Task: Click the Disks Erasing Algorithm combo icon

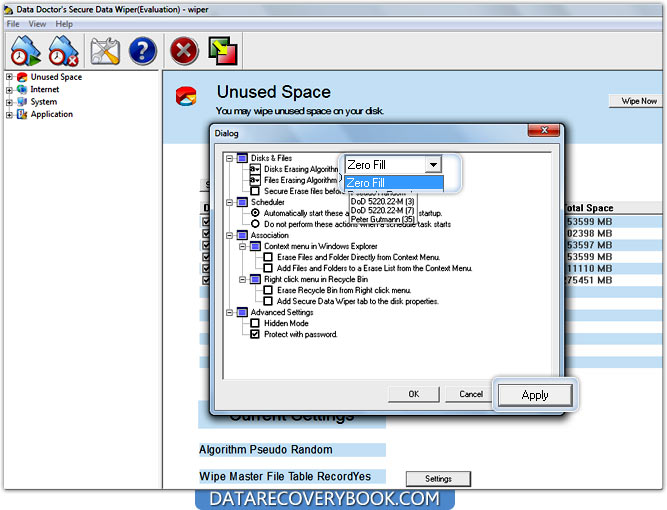Action: point(255,169)
